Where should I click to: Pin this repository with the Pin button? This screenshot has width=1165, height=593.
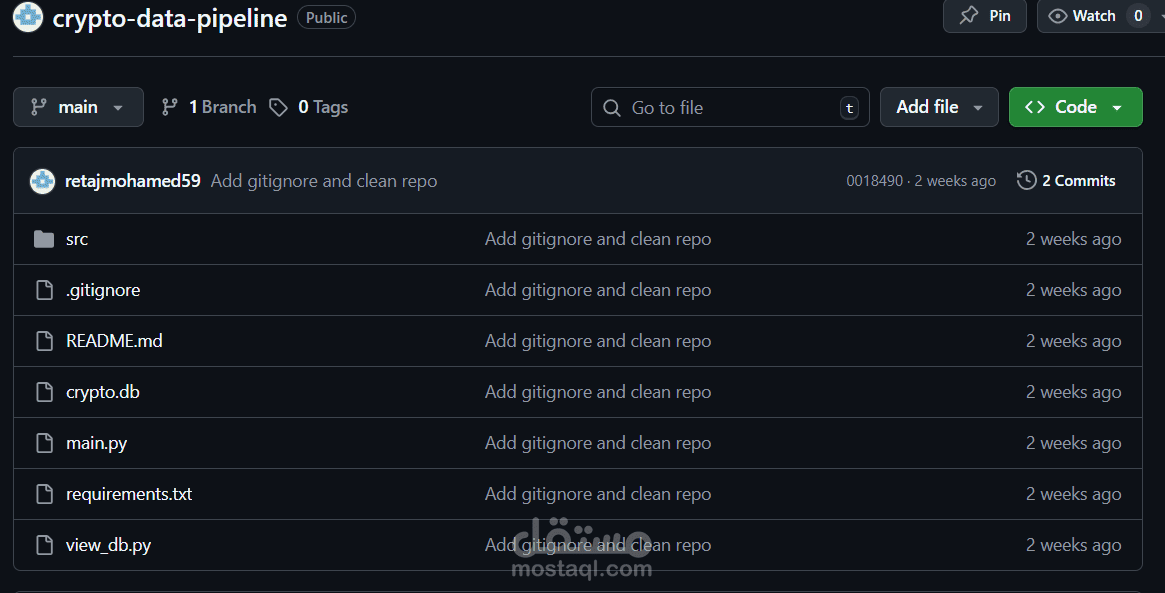point(984,16)
